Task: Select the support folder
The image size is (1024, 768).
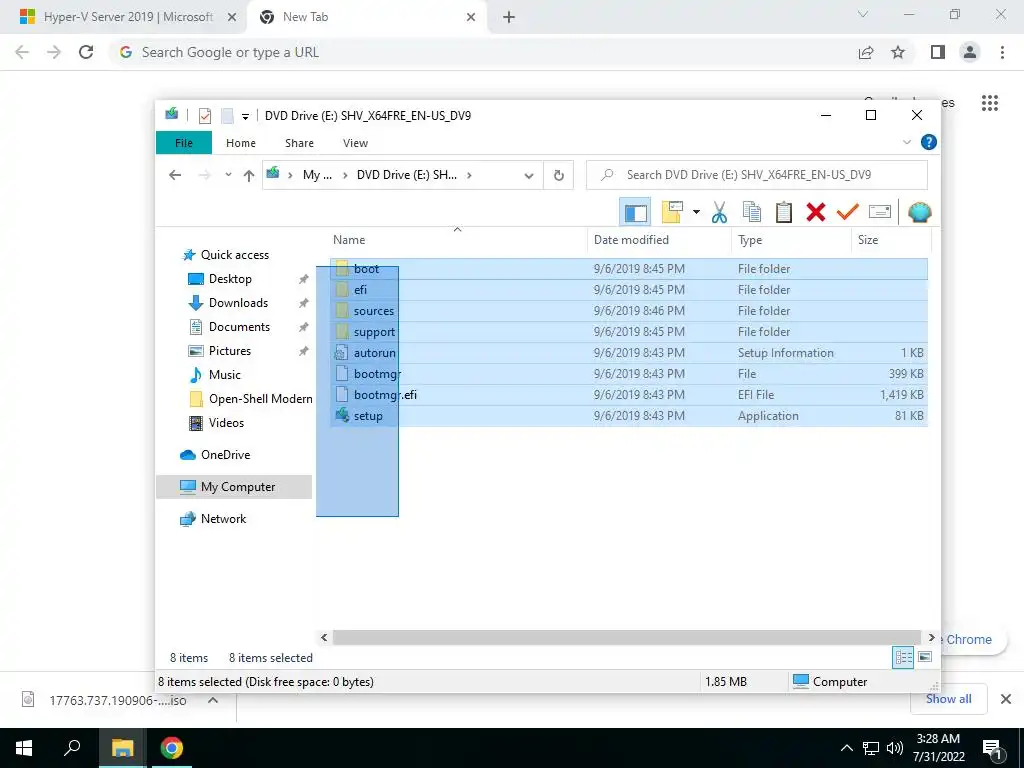Action: point(628,332)
